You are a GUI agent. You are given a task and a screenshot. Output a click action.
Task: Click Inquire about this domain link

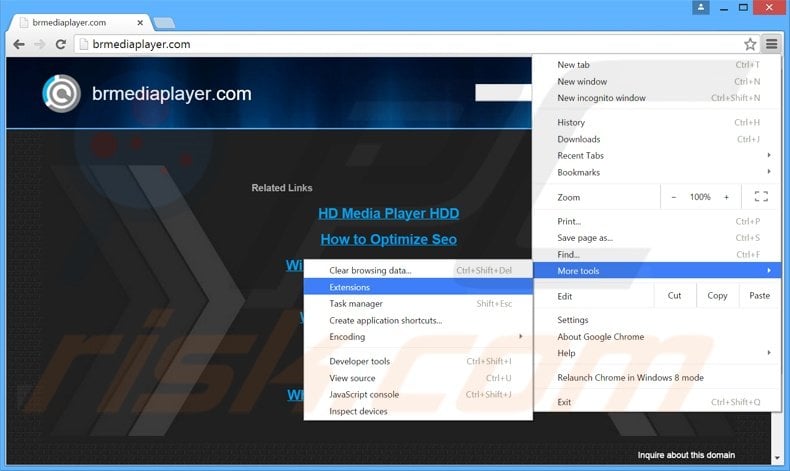(686, 455)
